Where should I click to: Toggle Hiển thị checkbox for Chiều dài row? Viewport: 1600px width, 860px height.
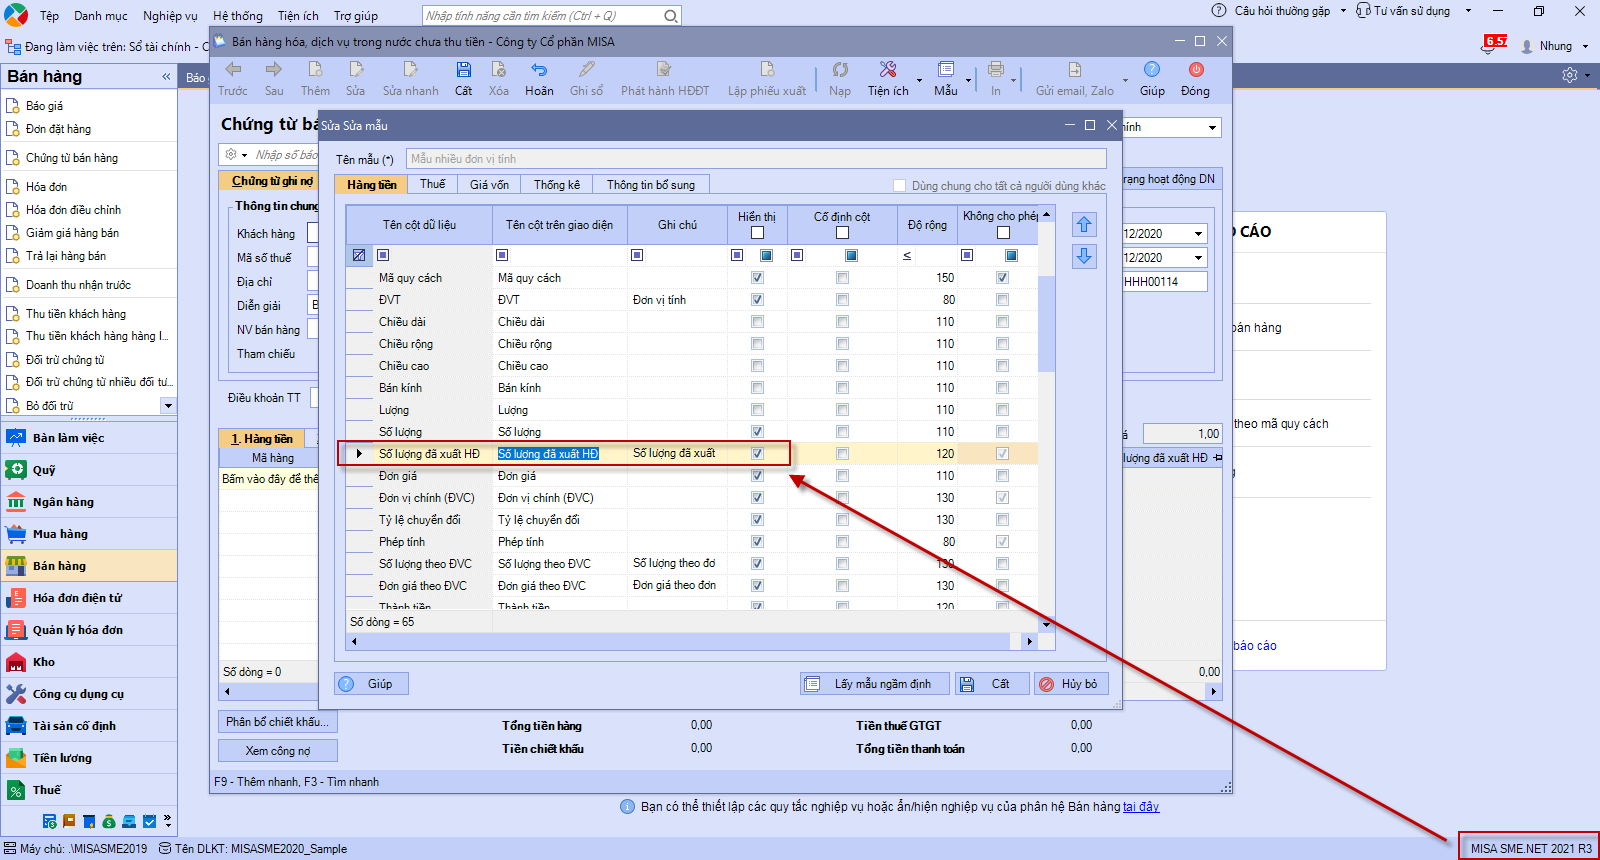click(x=757, y=322)
